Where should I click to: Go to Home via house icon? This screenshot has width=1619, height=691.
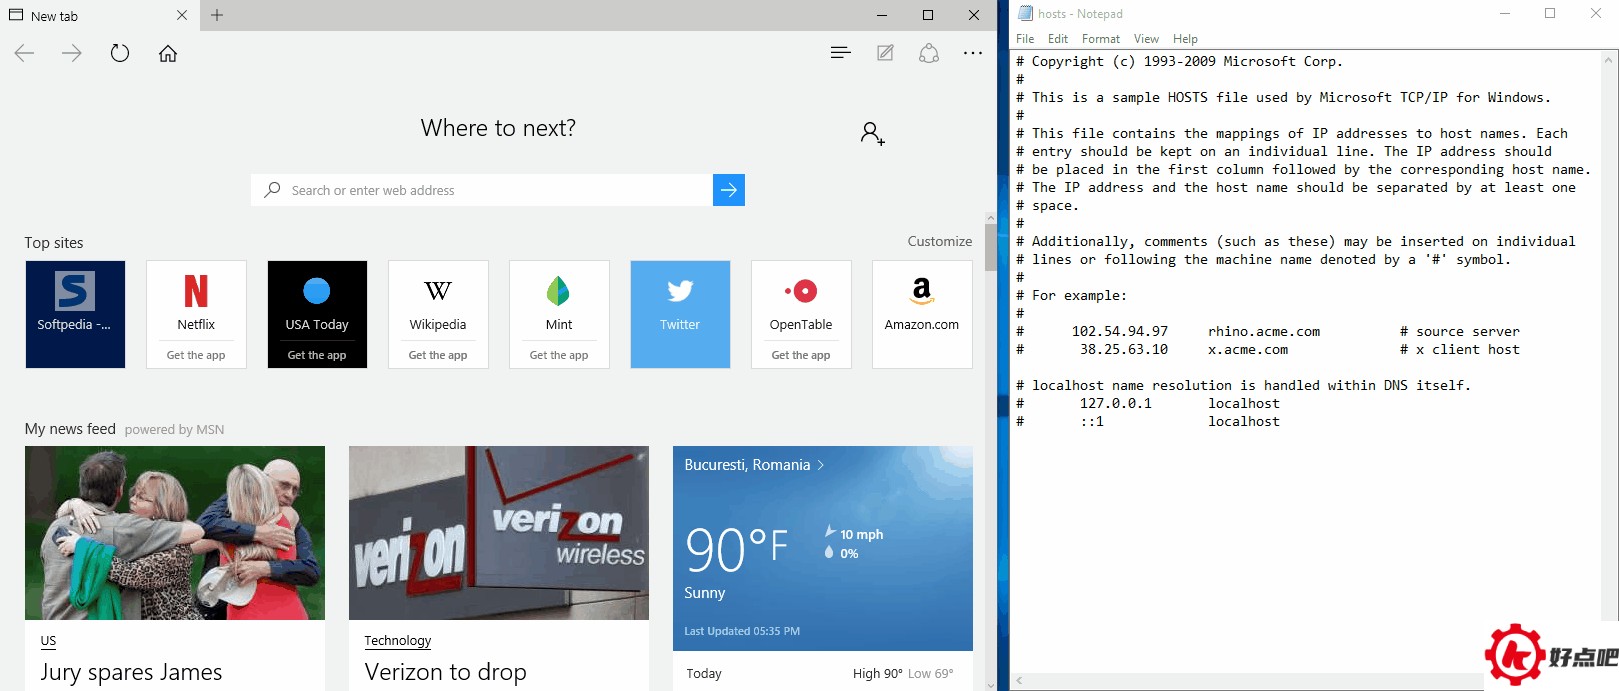pos(168,54)
